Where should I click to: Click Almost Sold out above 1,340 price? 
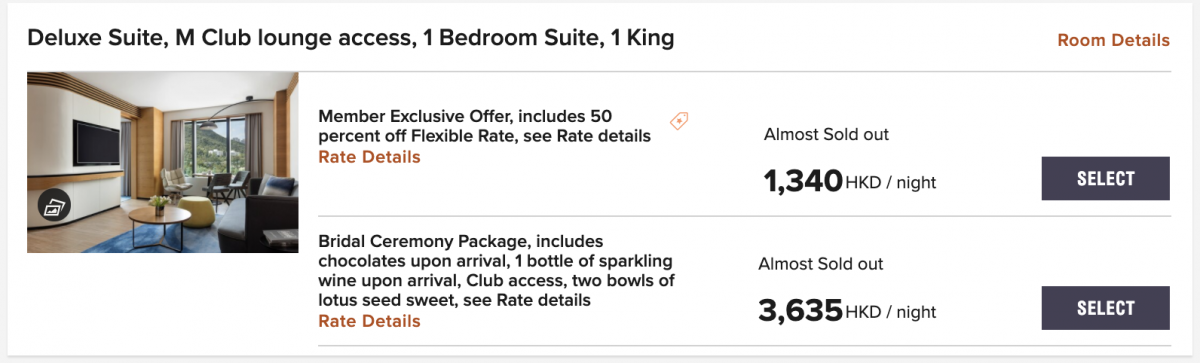coord(826,134)
